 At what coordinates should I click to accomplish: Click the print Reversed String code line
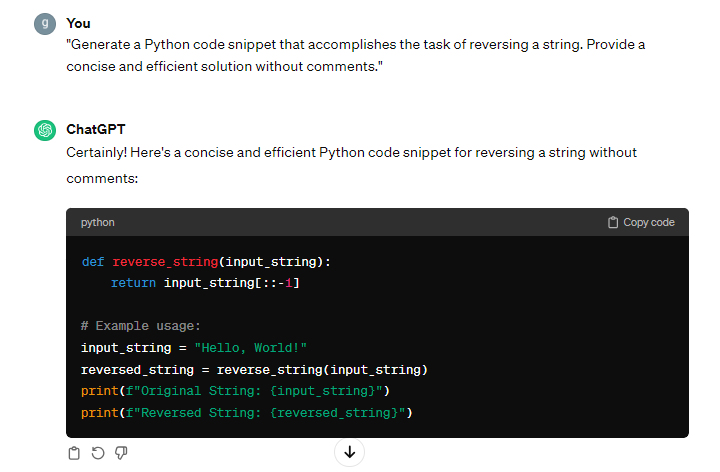247,413
